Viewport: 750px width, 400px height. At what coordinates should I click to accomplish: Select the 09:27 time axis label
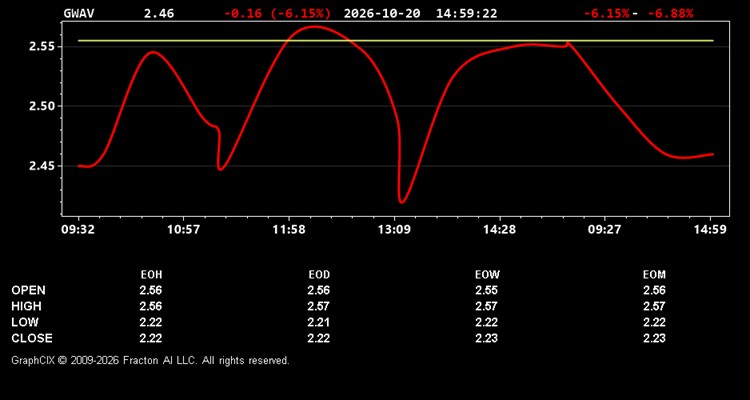[x=605, y=230]
